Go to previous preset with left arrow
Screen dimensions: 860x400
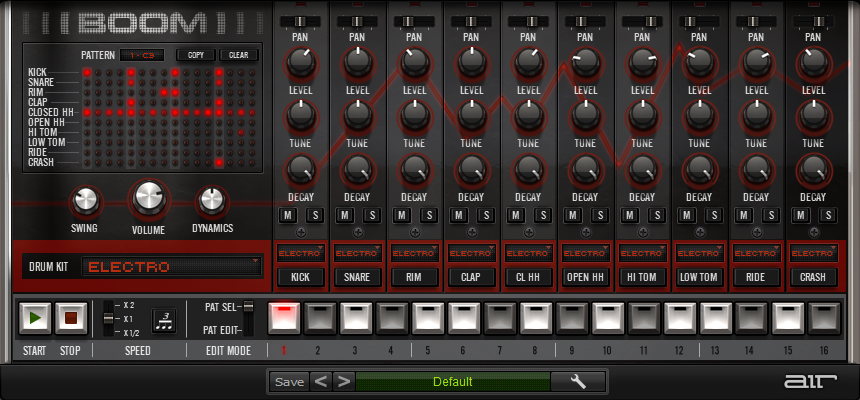pos(322,381)
